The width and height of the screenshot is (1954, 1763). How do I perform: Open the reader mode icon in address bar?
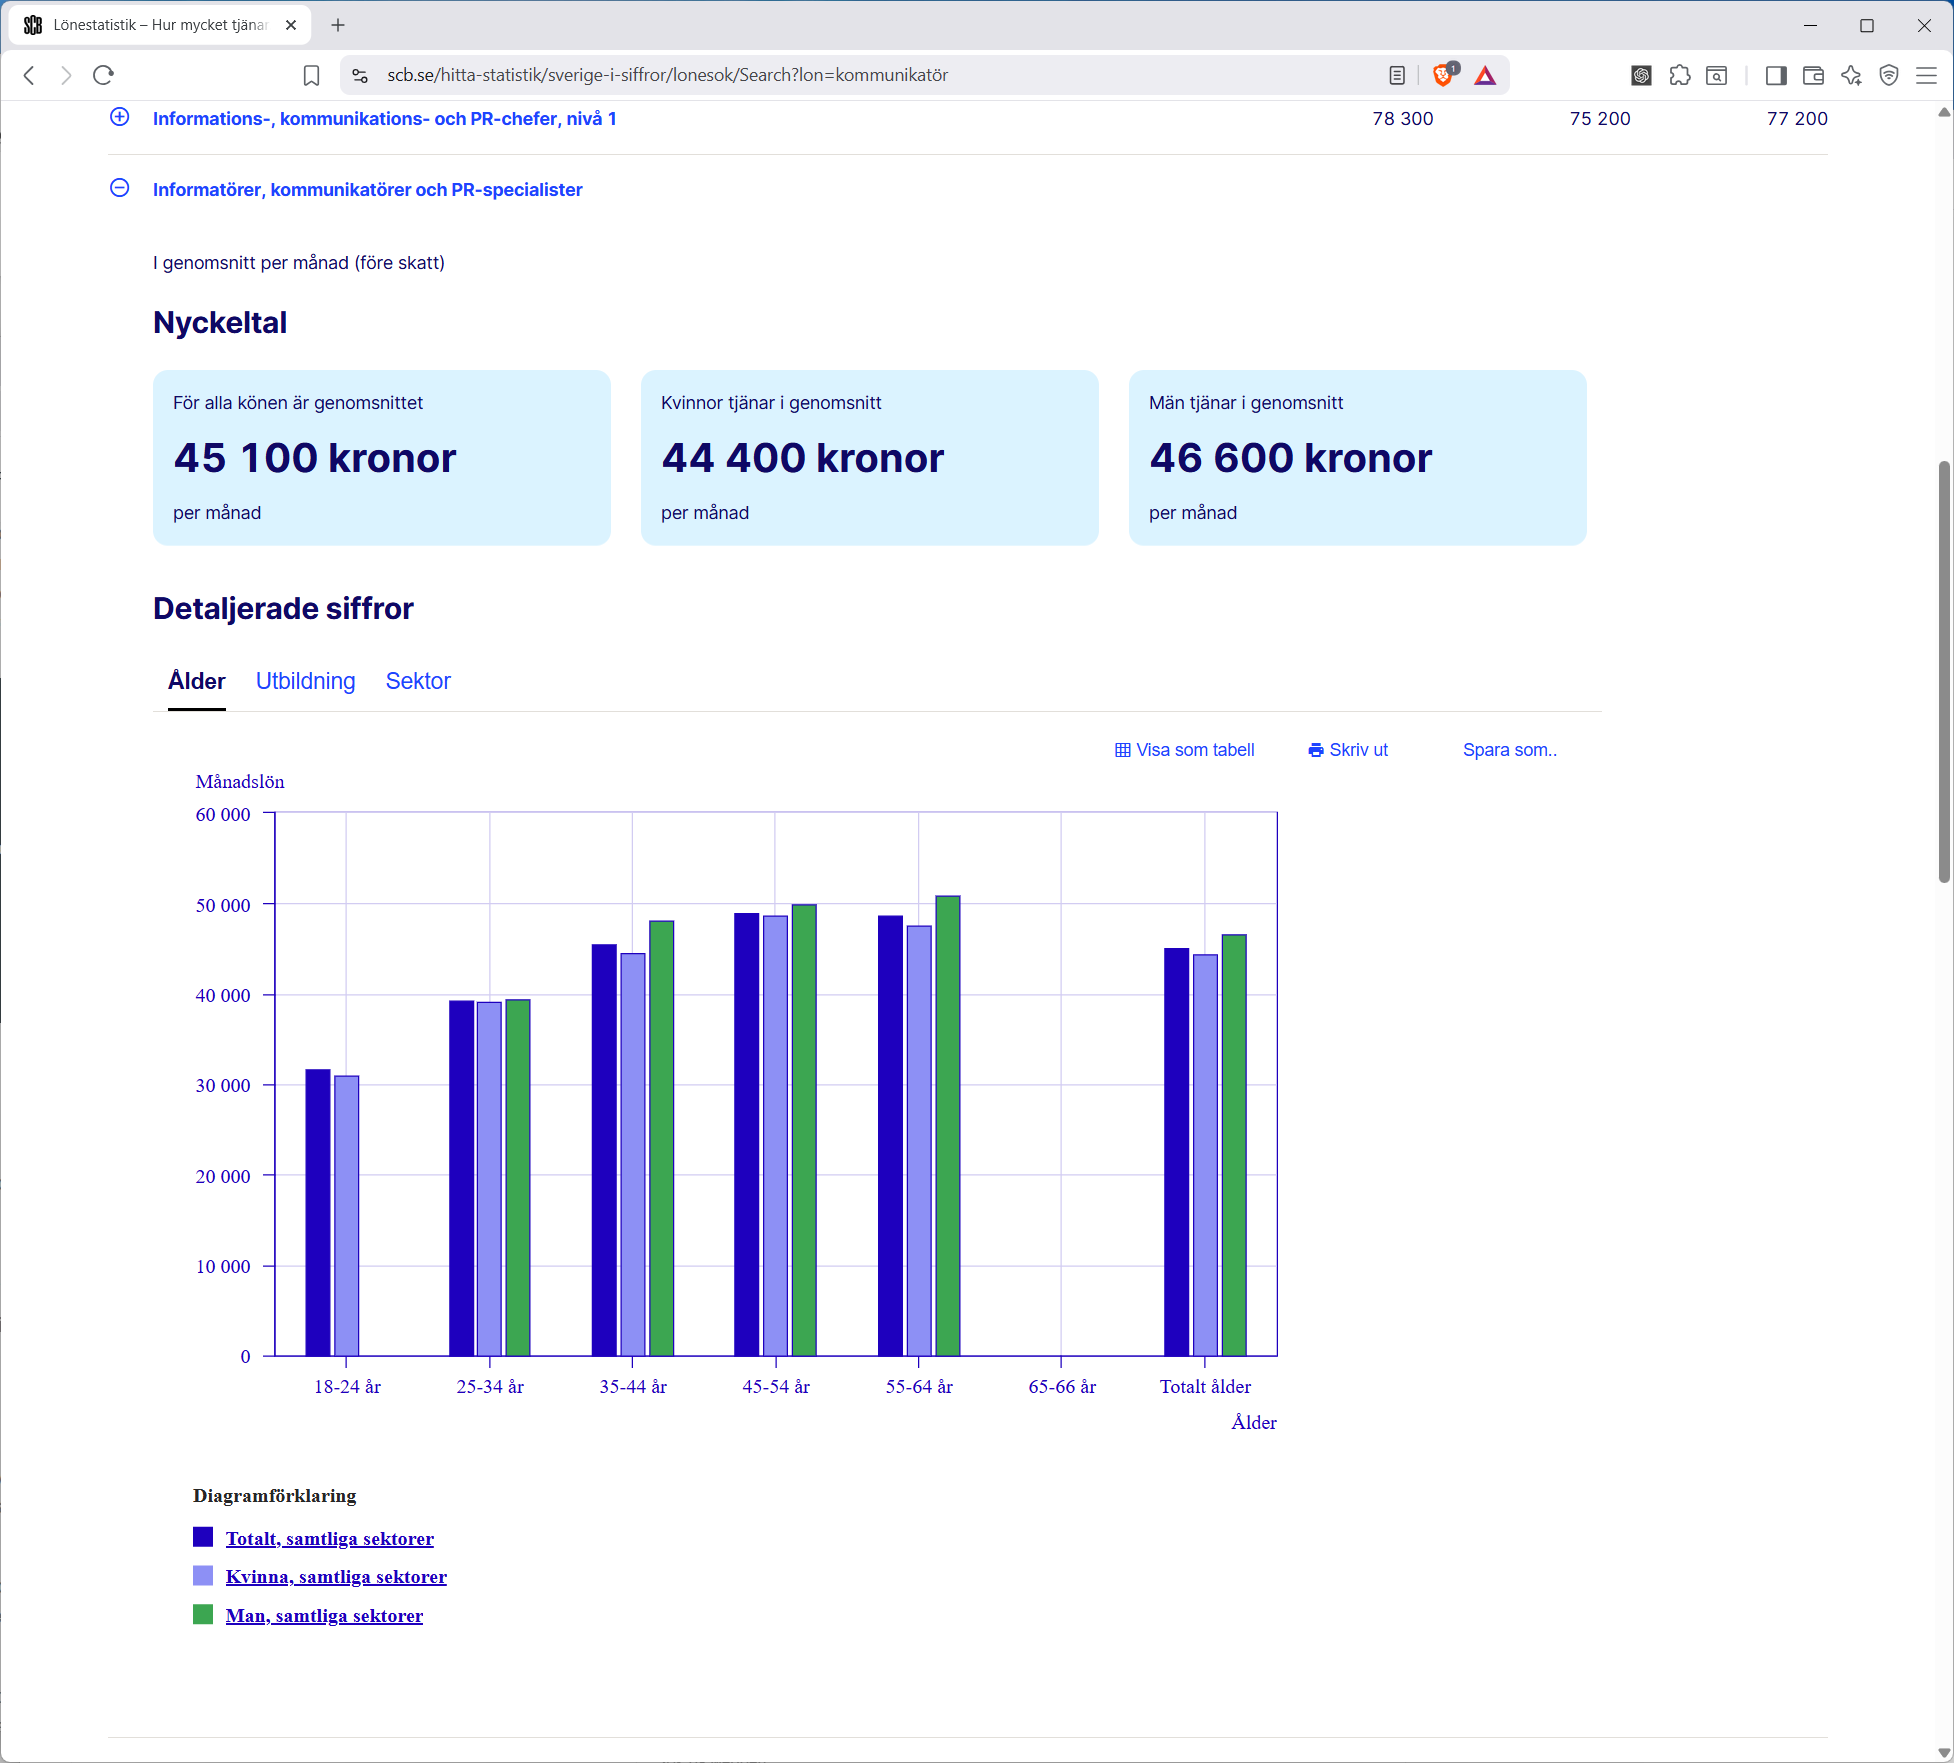(1397, 75)
